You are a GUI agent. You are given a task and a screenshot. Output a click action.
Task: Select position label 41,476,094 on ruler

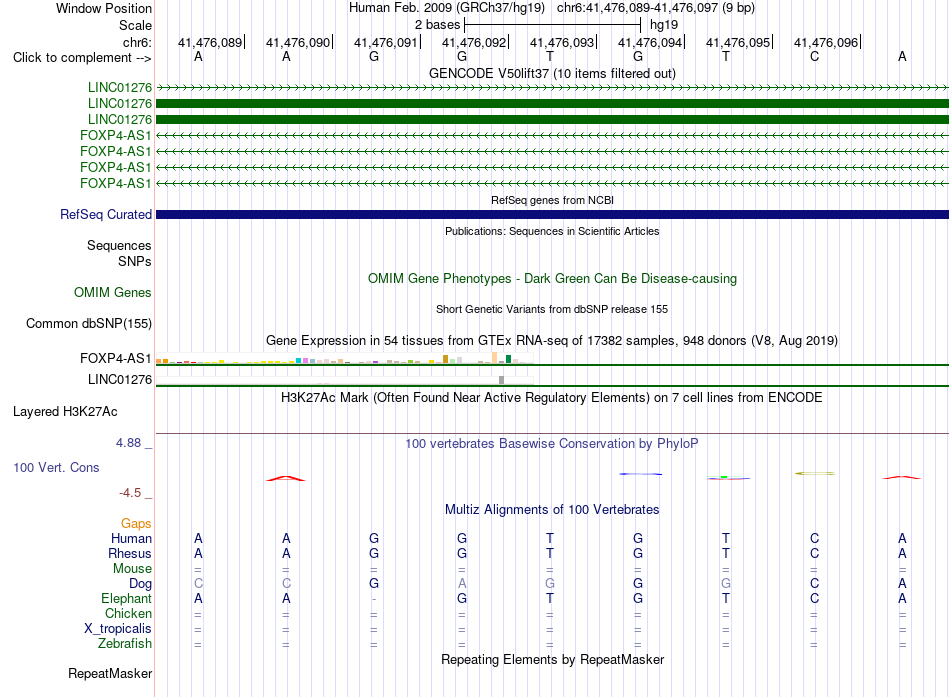coord(650,42)
